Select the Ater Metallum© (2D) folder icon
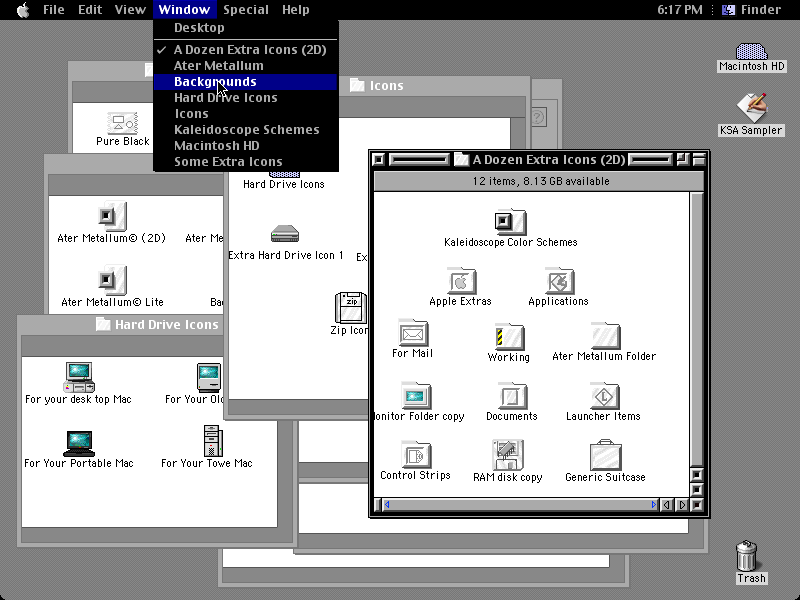This screenshot has height=600, width=800. [112, 216]
